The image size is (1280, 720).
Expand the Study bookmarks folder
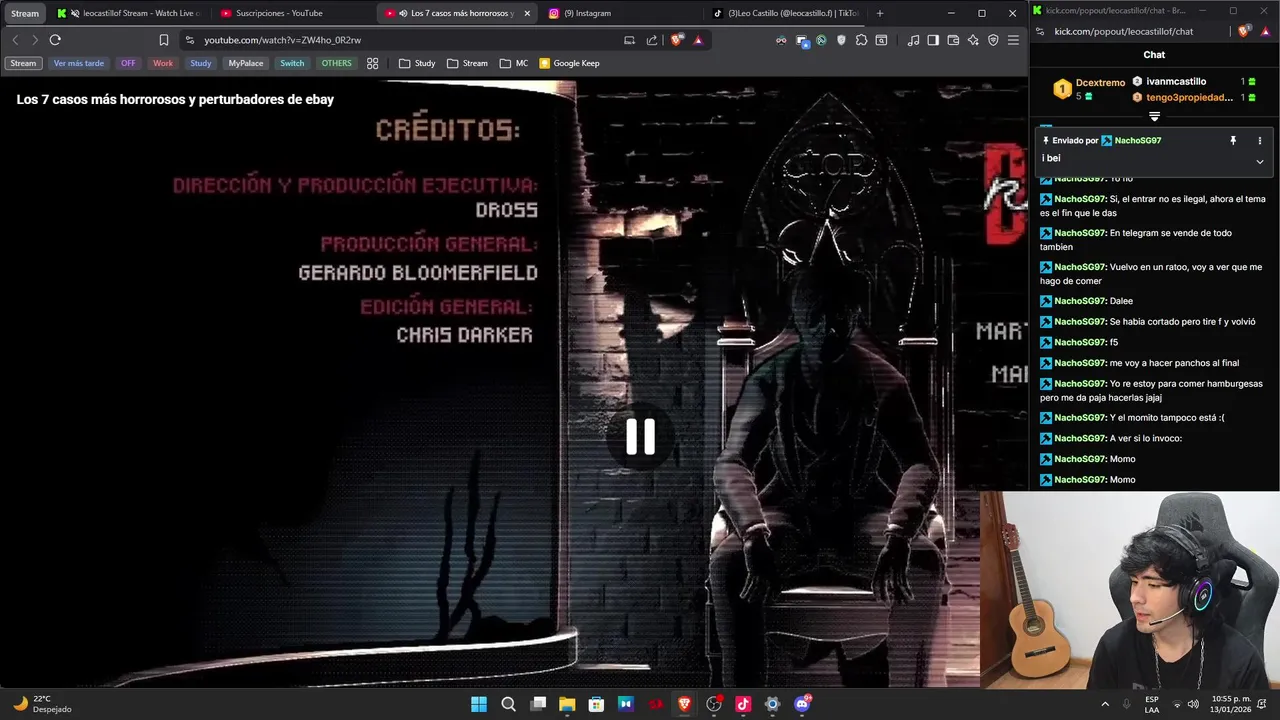point(417,63)
